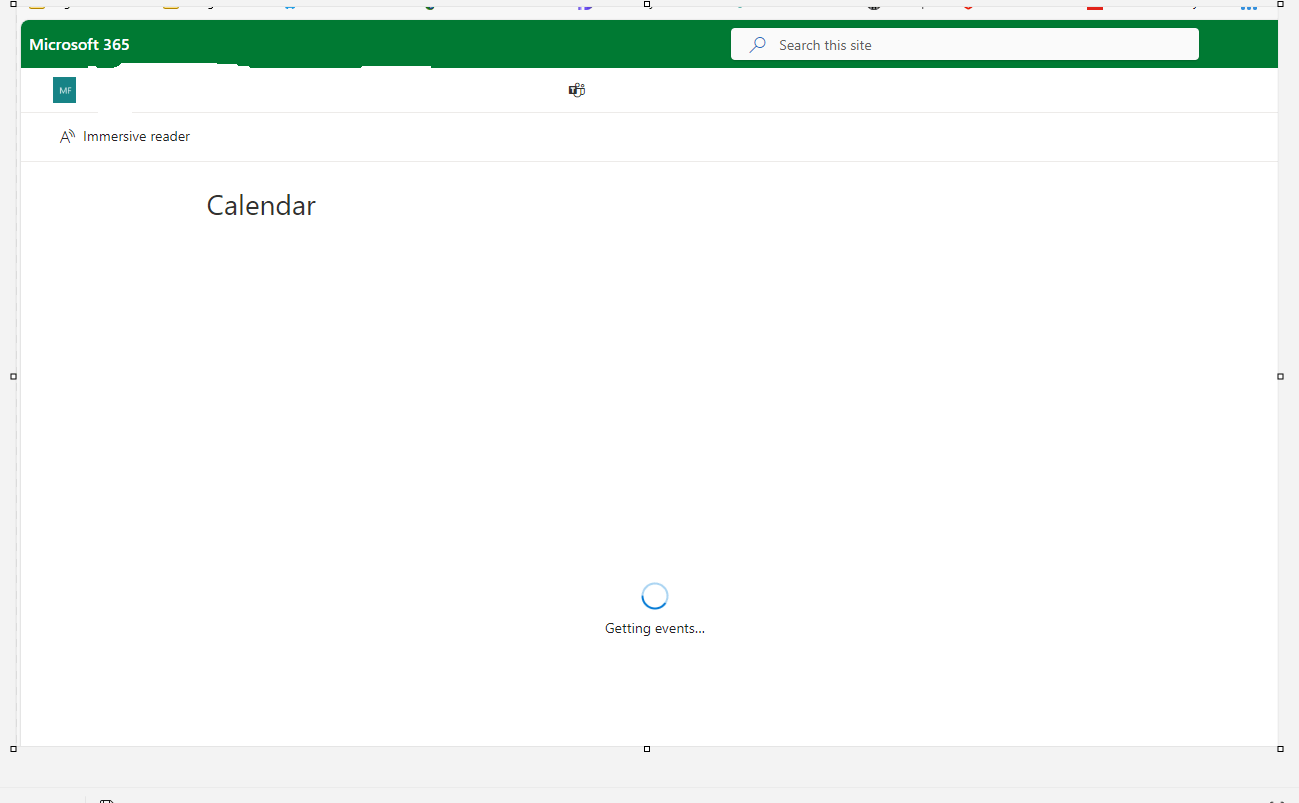Open the Microsoft 365 link in the green bar

pos(79,44)
